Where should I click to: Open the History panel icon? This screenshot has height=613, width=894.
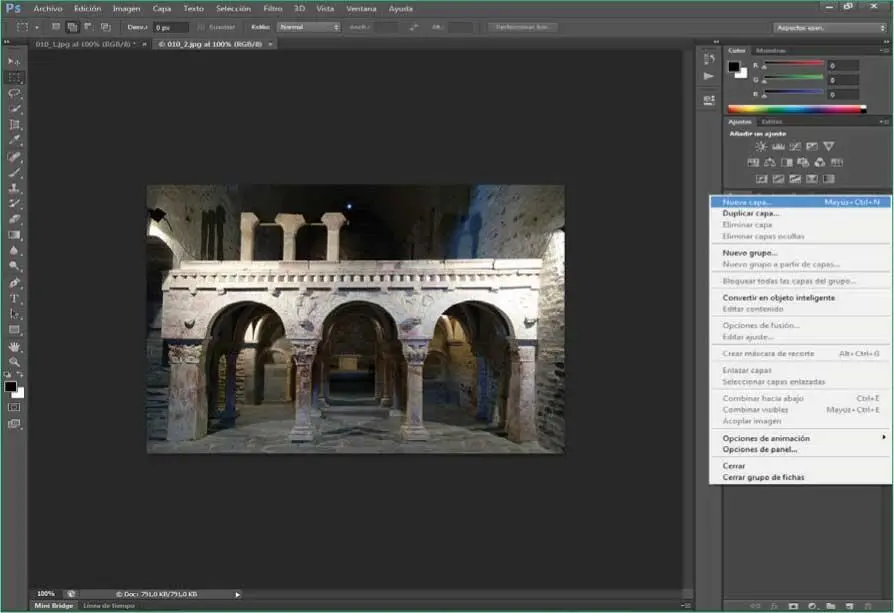click(709, 61)
